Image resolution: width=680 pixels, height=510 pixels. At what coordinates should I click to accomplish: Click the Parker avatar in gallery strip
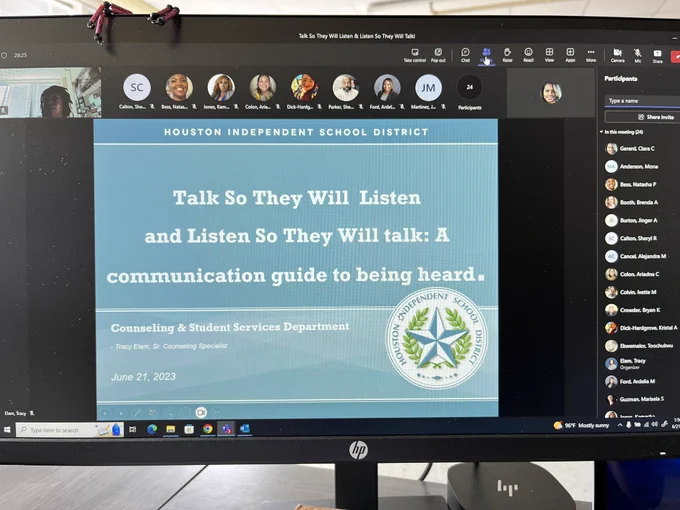click(345, 88)
